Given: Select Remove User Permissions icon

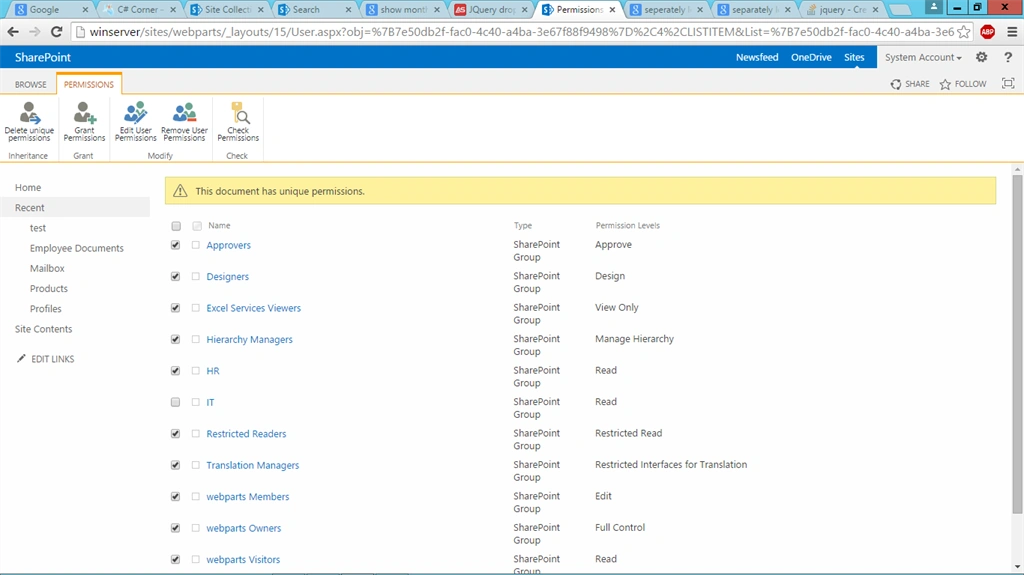Looking at the screenshot, I should click(184, 122).
